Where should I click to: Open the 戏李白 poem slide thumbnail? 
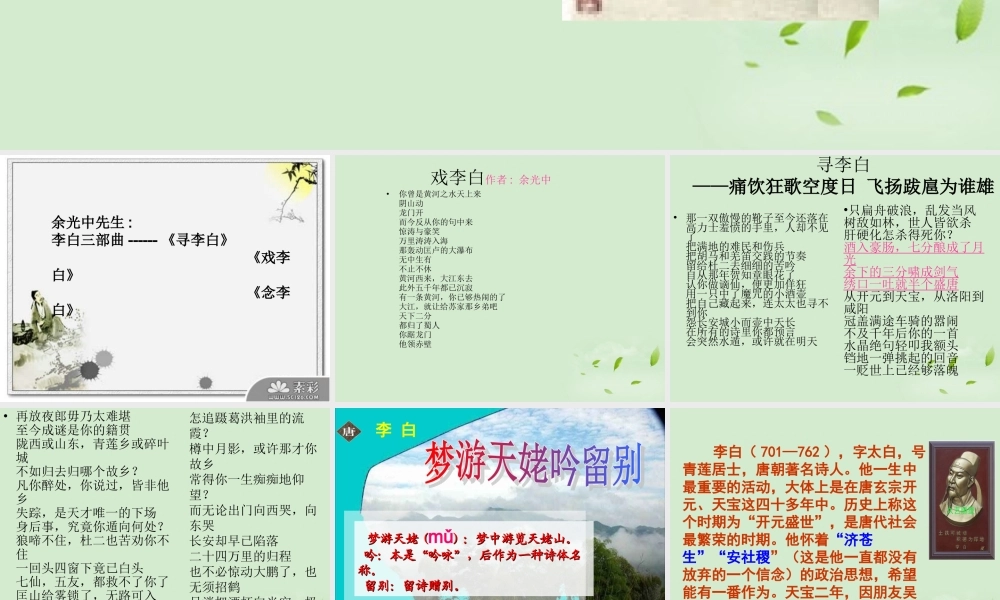tap(500, 278)
